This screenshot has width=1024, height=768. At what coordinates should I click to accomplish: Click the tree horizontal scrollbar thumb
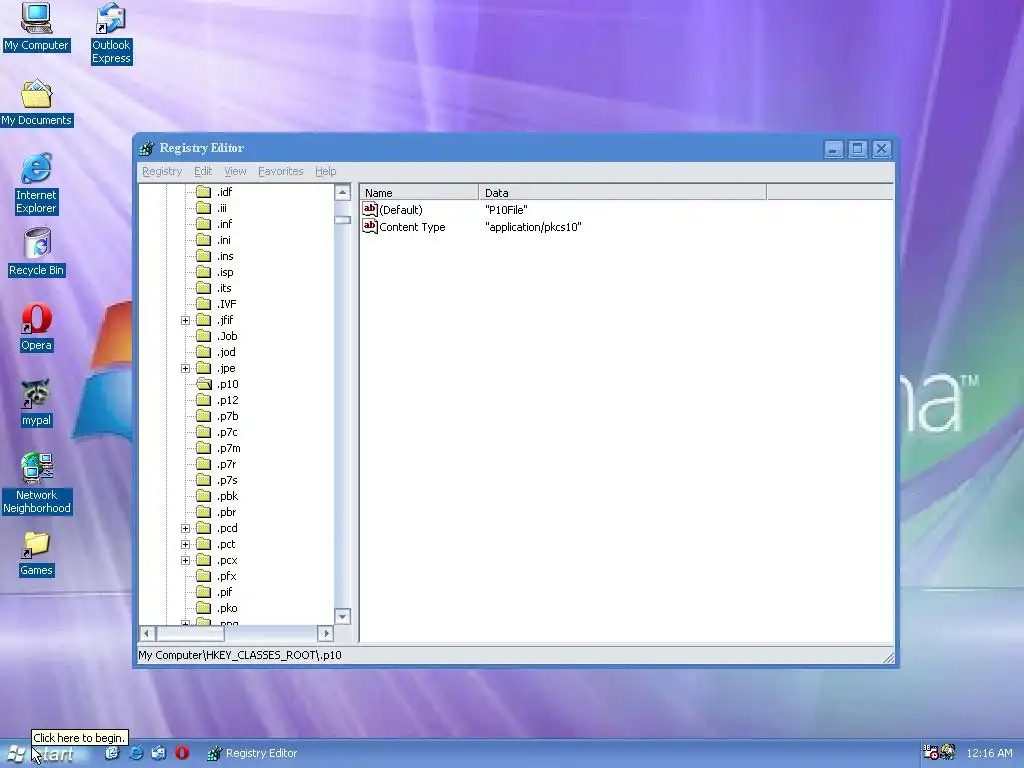point(190,633)
